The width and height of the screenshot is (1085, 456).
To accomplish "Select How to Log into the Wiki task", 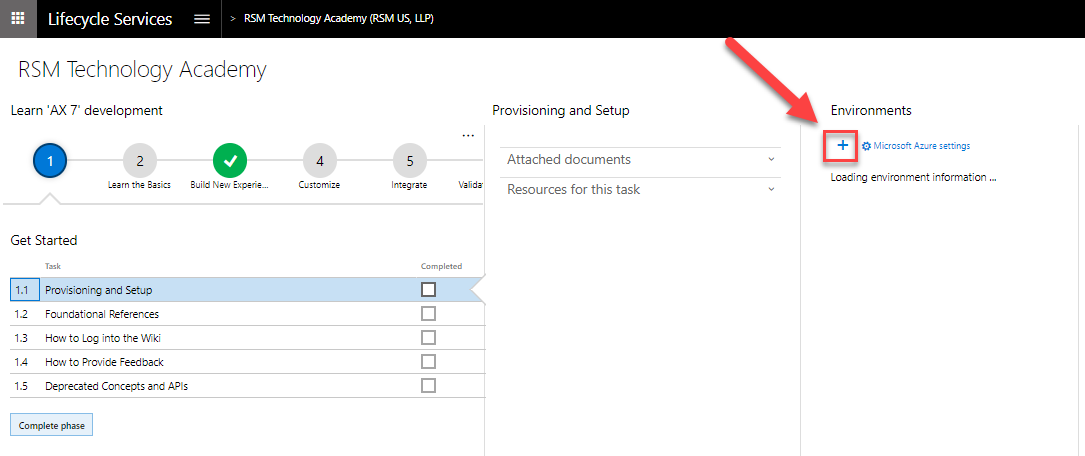I will click(x=102, y=338).
